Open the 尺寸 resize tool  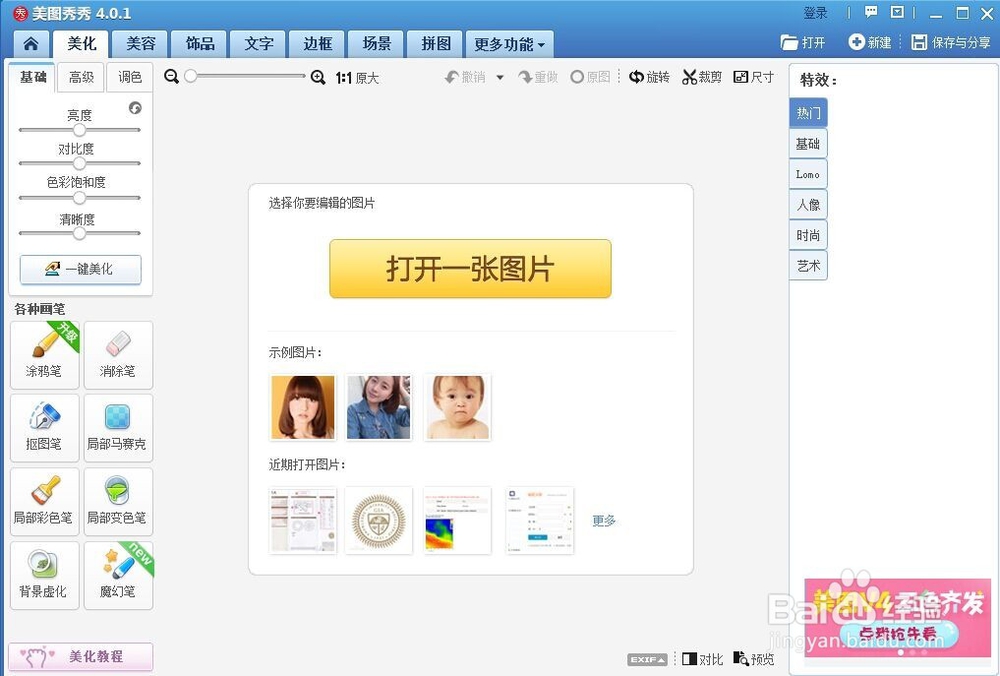pos(754,77)
